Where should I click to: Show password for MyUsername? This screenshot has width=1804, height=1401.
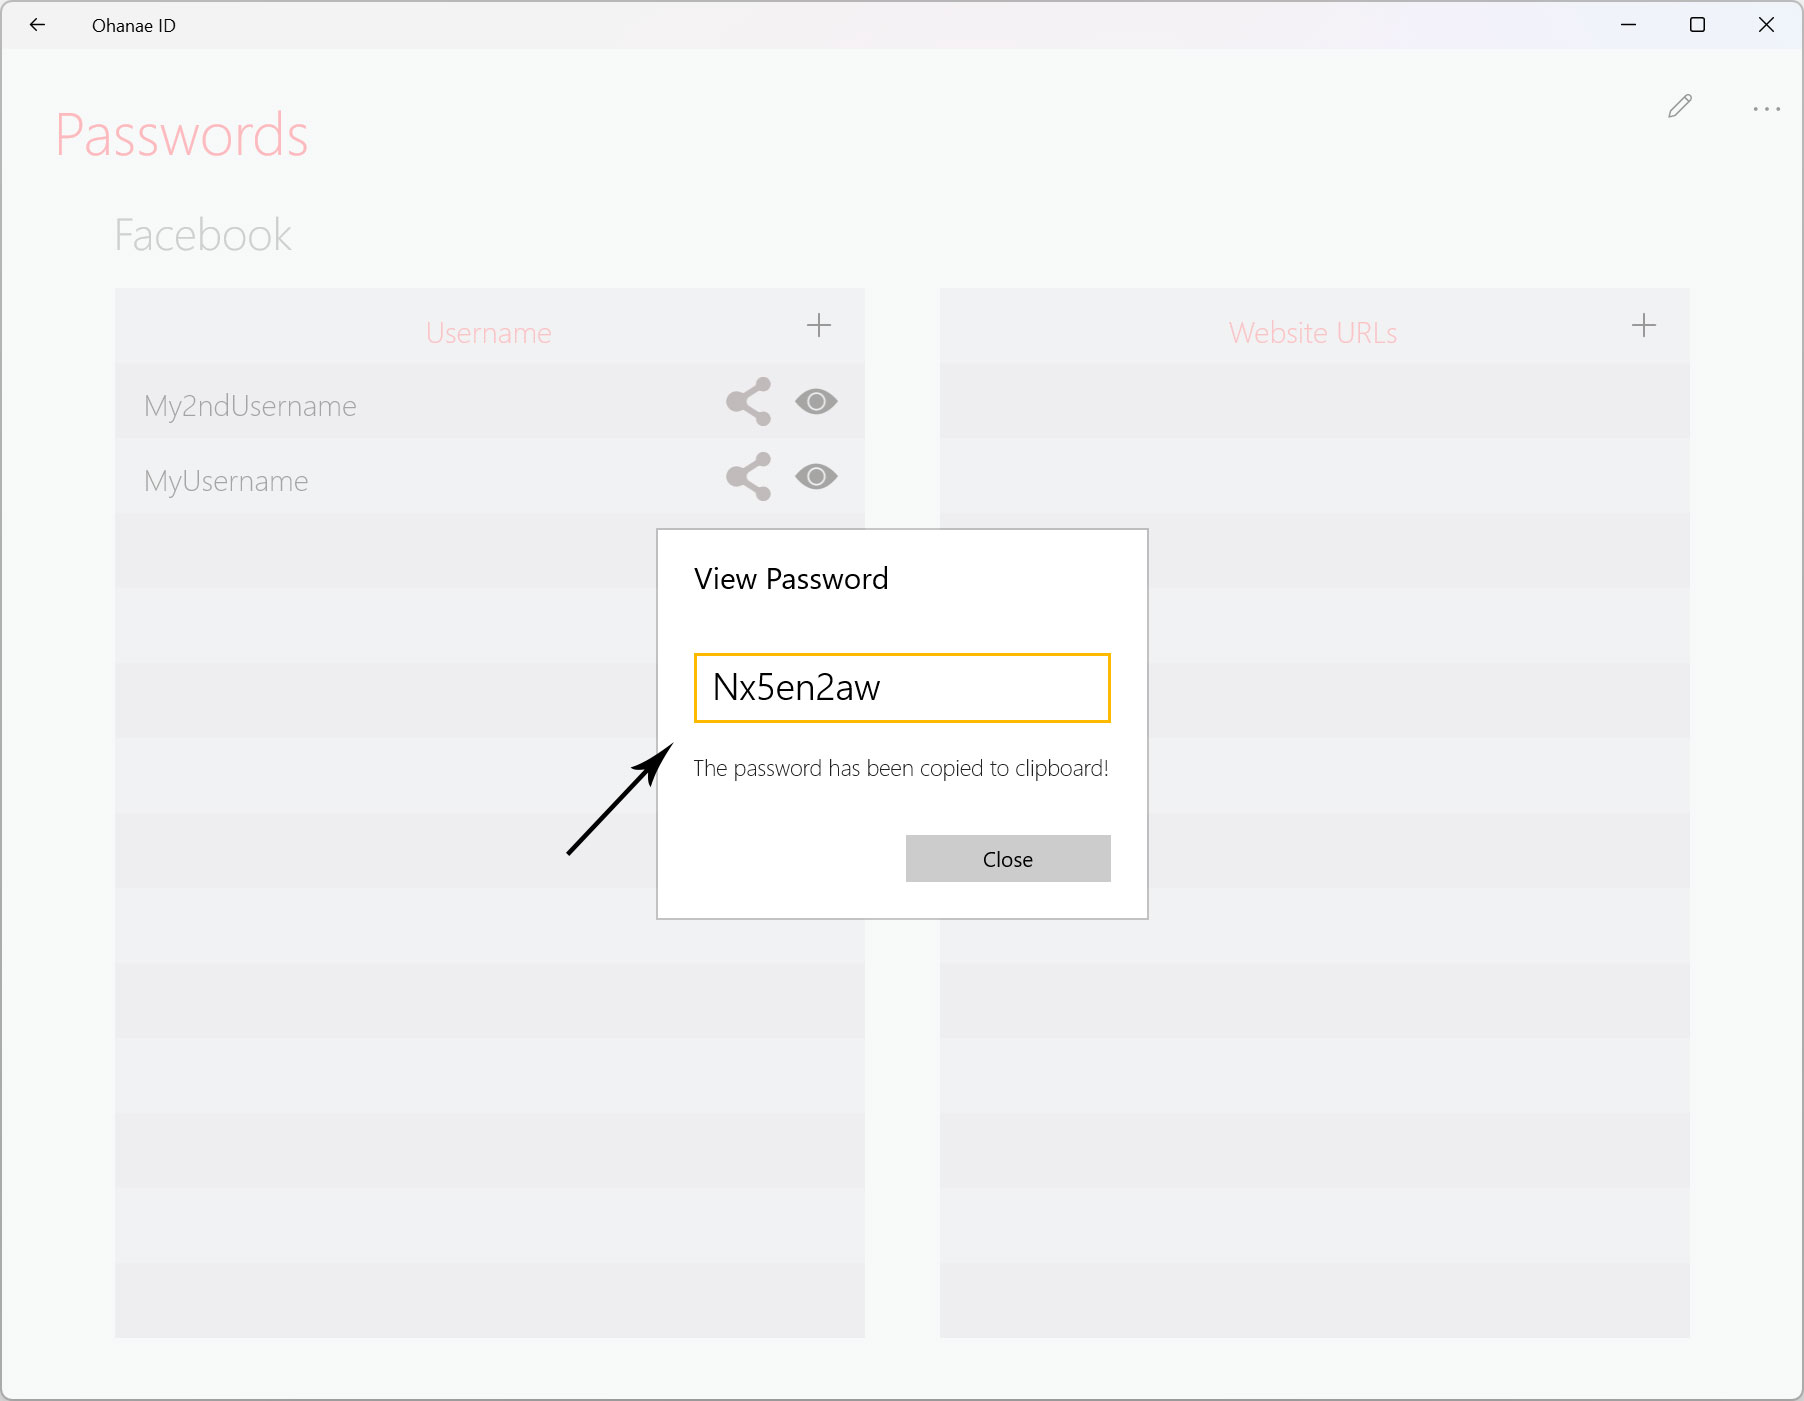point(816,476)
